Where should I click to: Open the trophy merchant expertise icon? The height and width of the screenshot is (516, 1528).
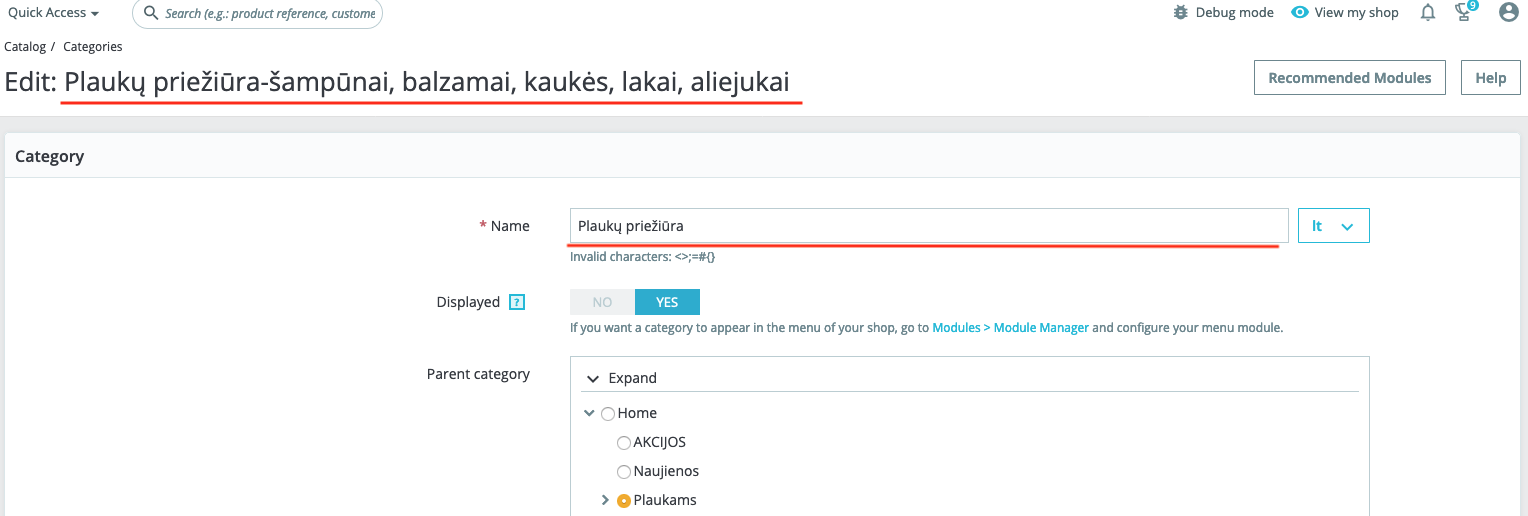click(1464, 12)
